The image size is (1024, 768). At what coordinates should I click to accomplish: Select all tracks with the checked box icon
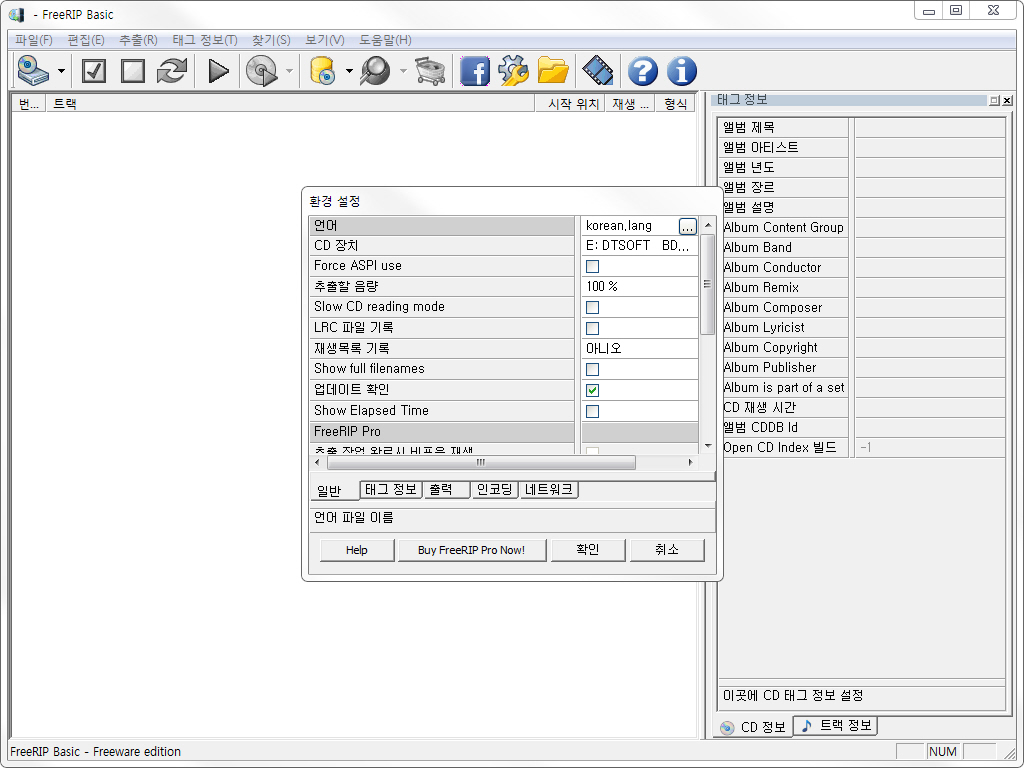(94, 71)
